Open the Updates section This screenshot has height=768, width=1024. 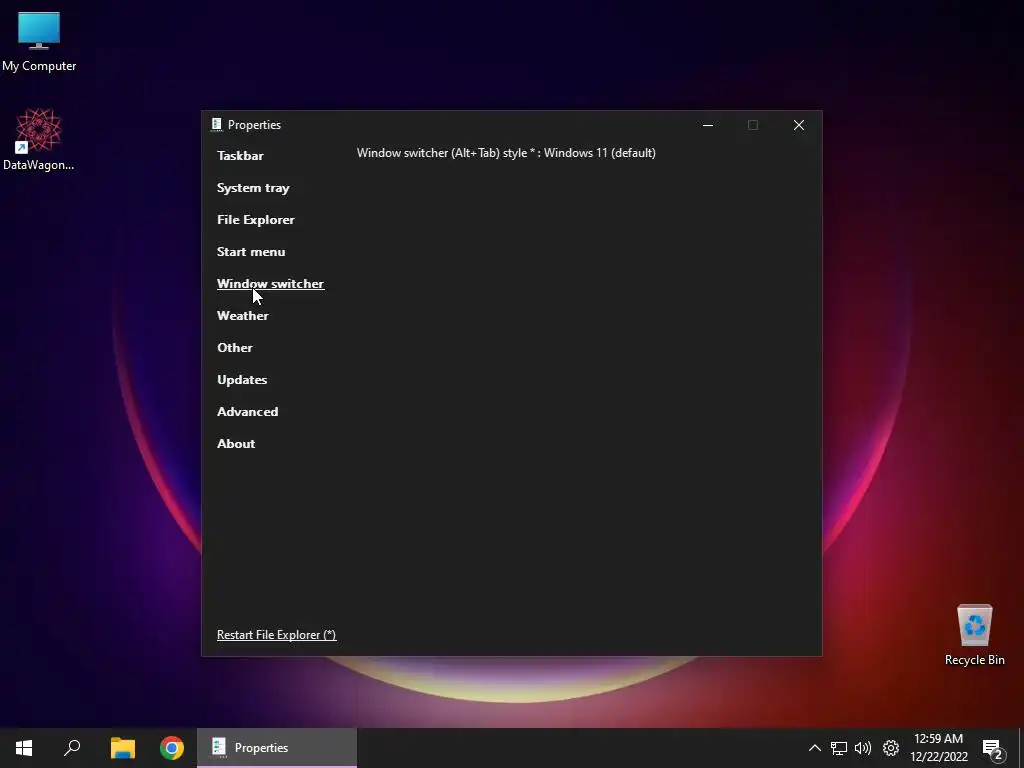242,379
